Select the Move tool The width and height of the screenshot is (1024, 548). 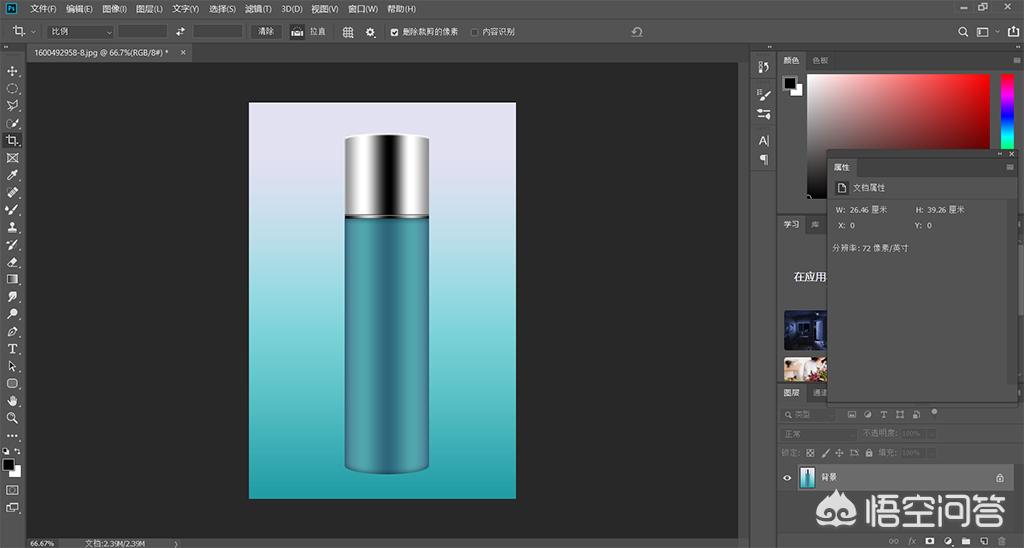coord(13,71)
